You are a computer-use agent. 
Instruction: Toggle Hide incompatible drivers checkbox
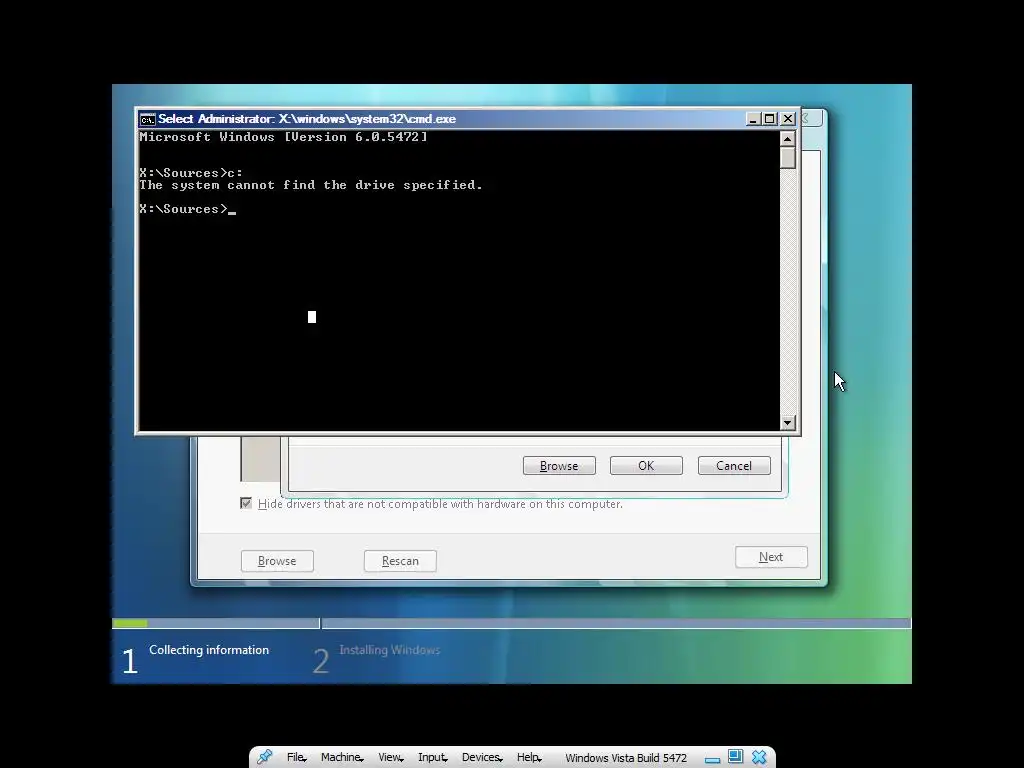coord(246,504)
